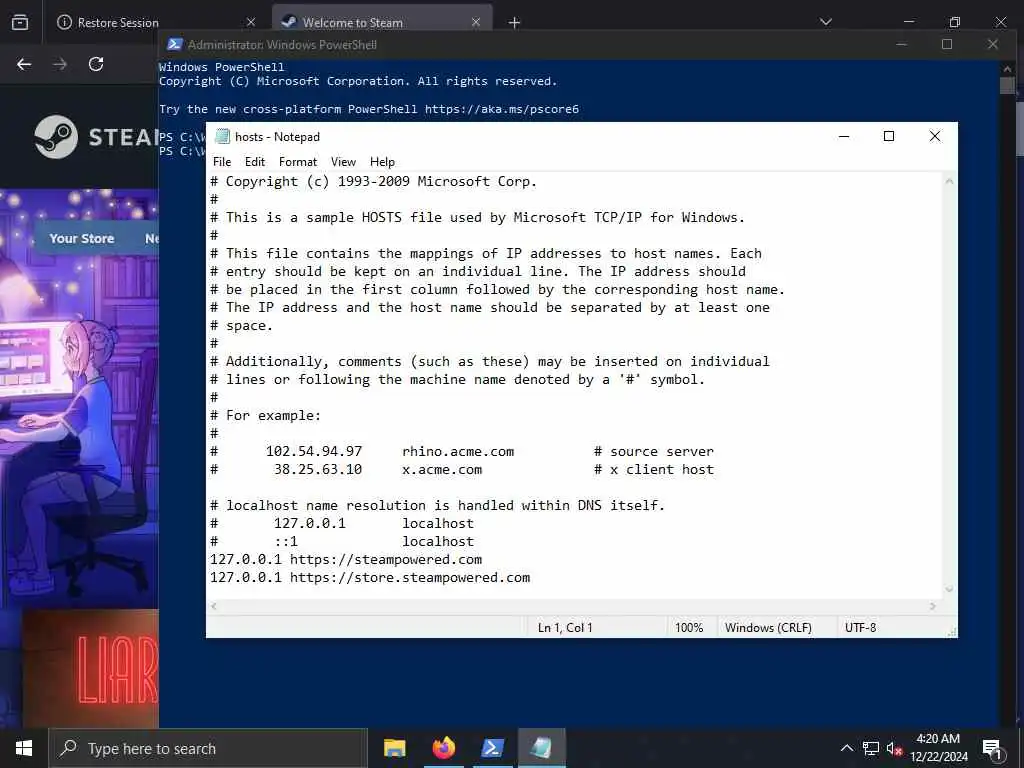Screen dimensions: 1024x768
Task: Close the Restore Session tab
Action: (251, 22)
